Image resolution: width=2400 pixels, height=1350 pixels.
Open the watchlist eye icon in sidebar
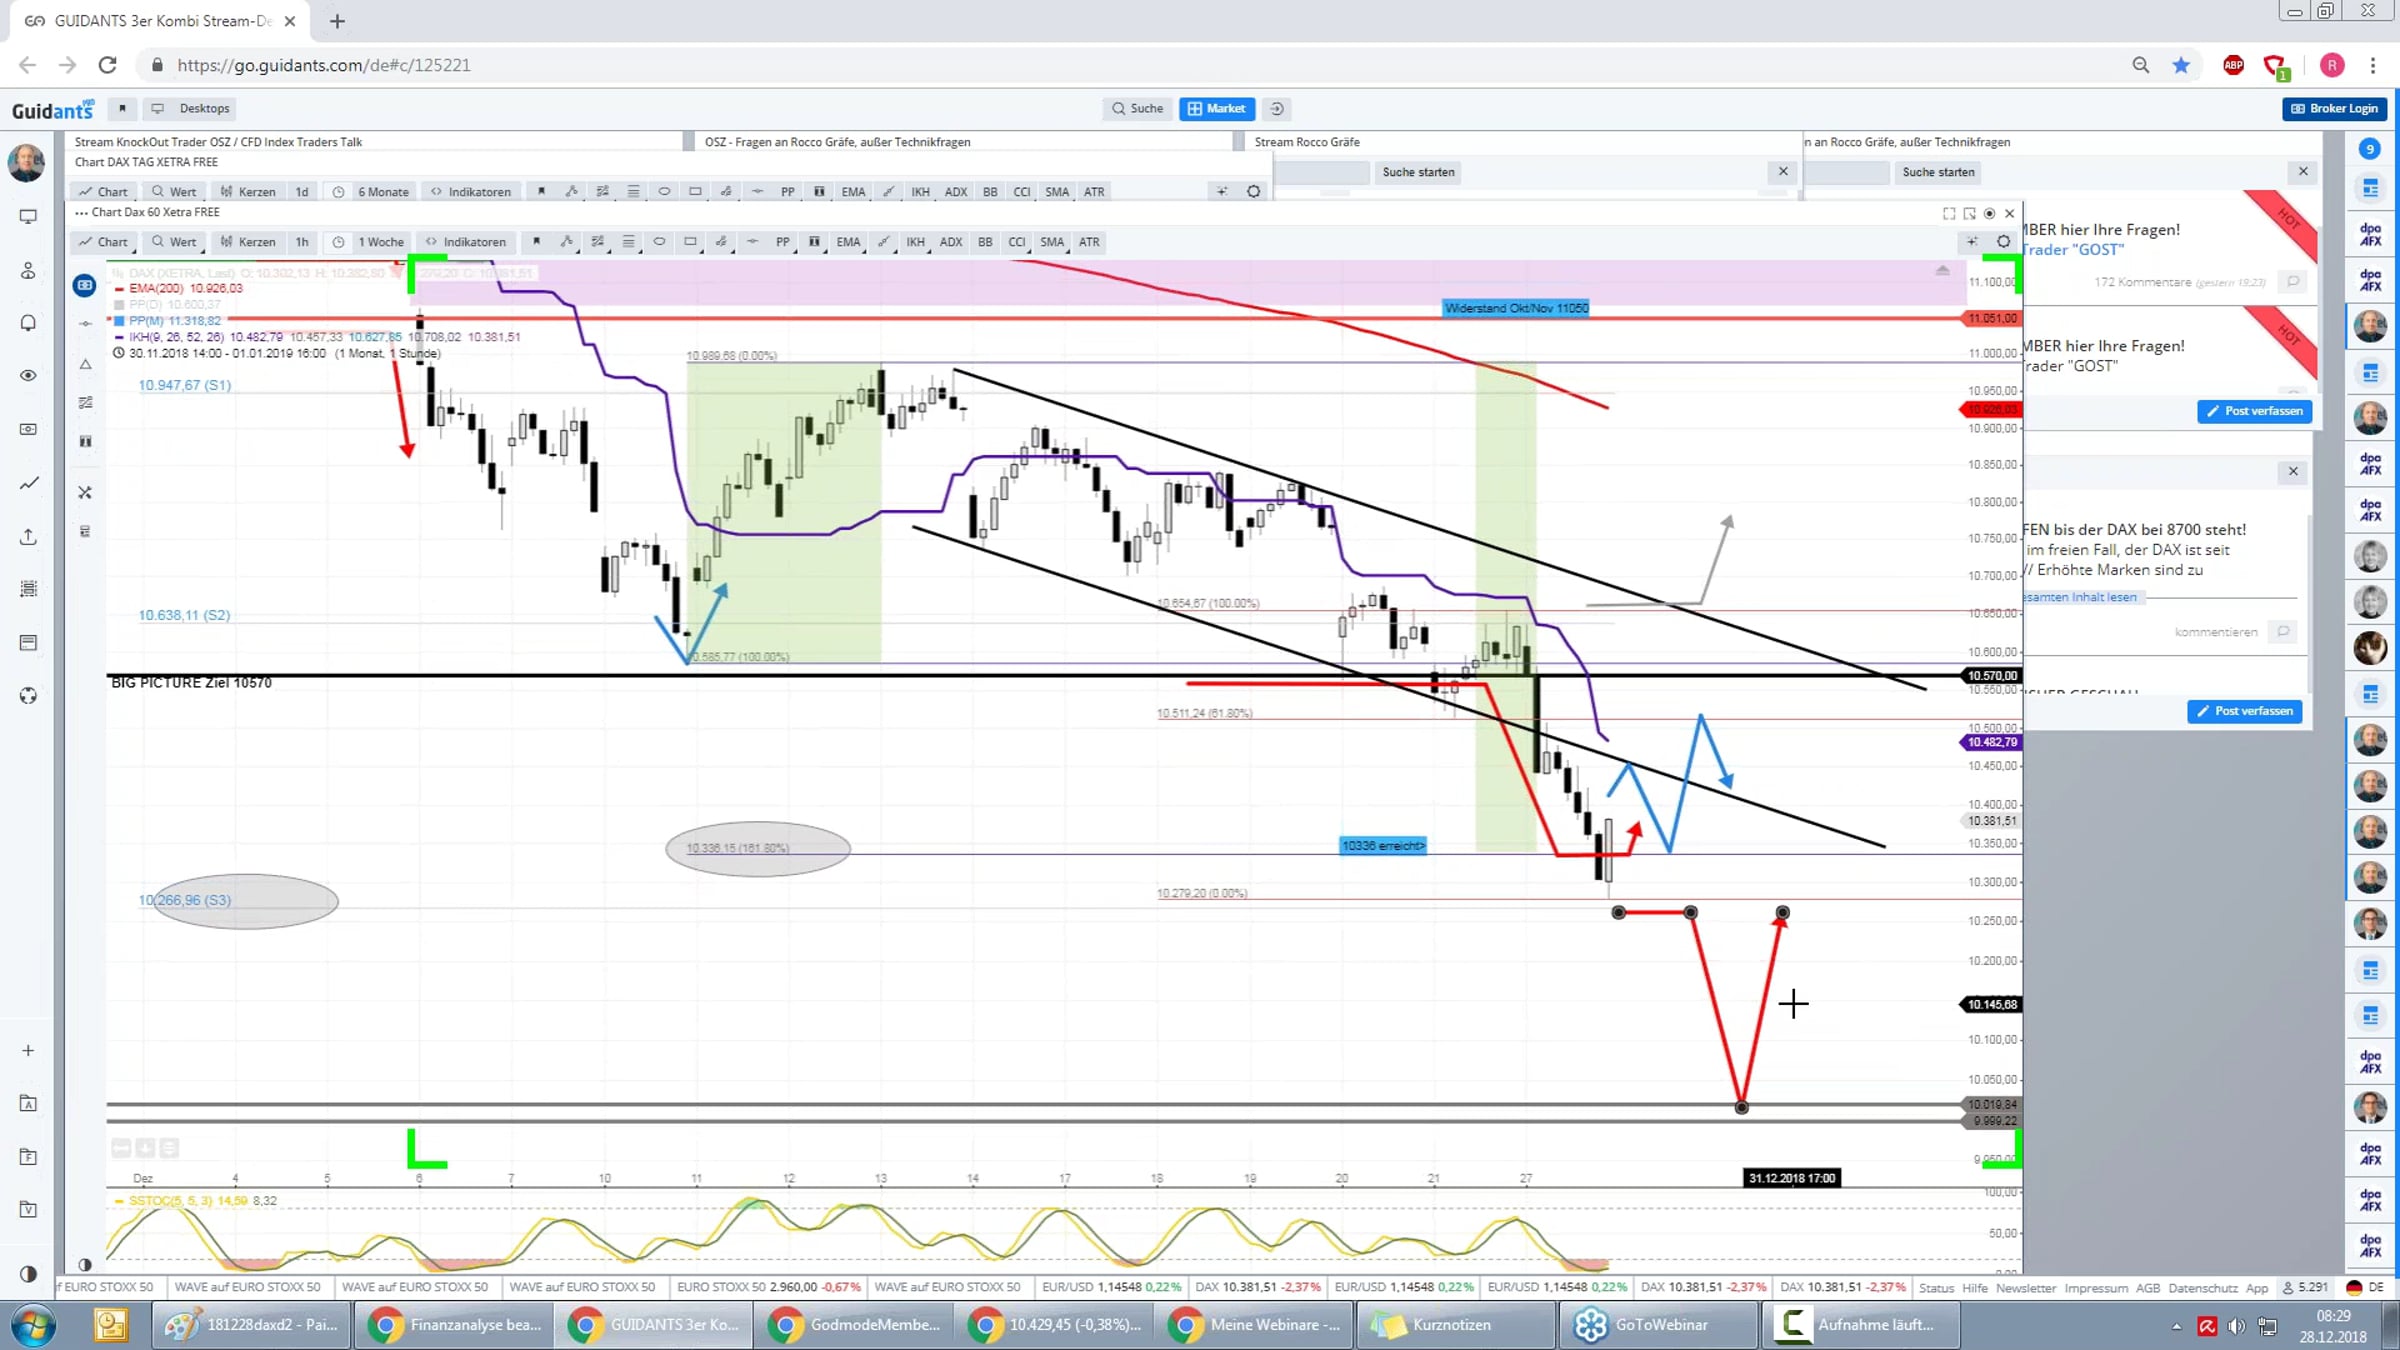pyautogui.click(x=28, y=376)
